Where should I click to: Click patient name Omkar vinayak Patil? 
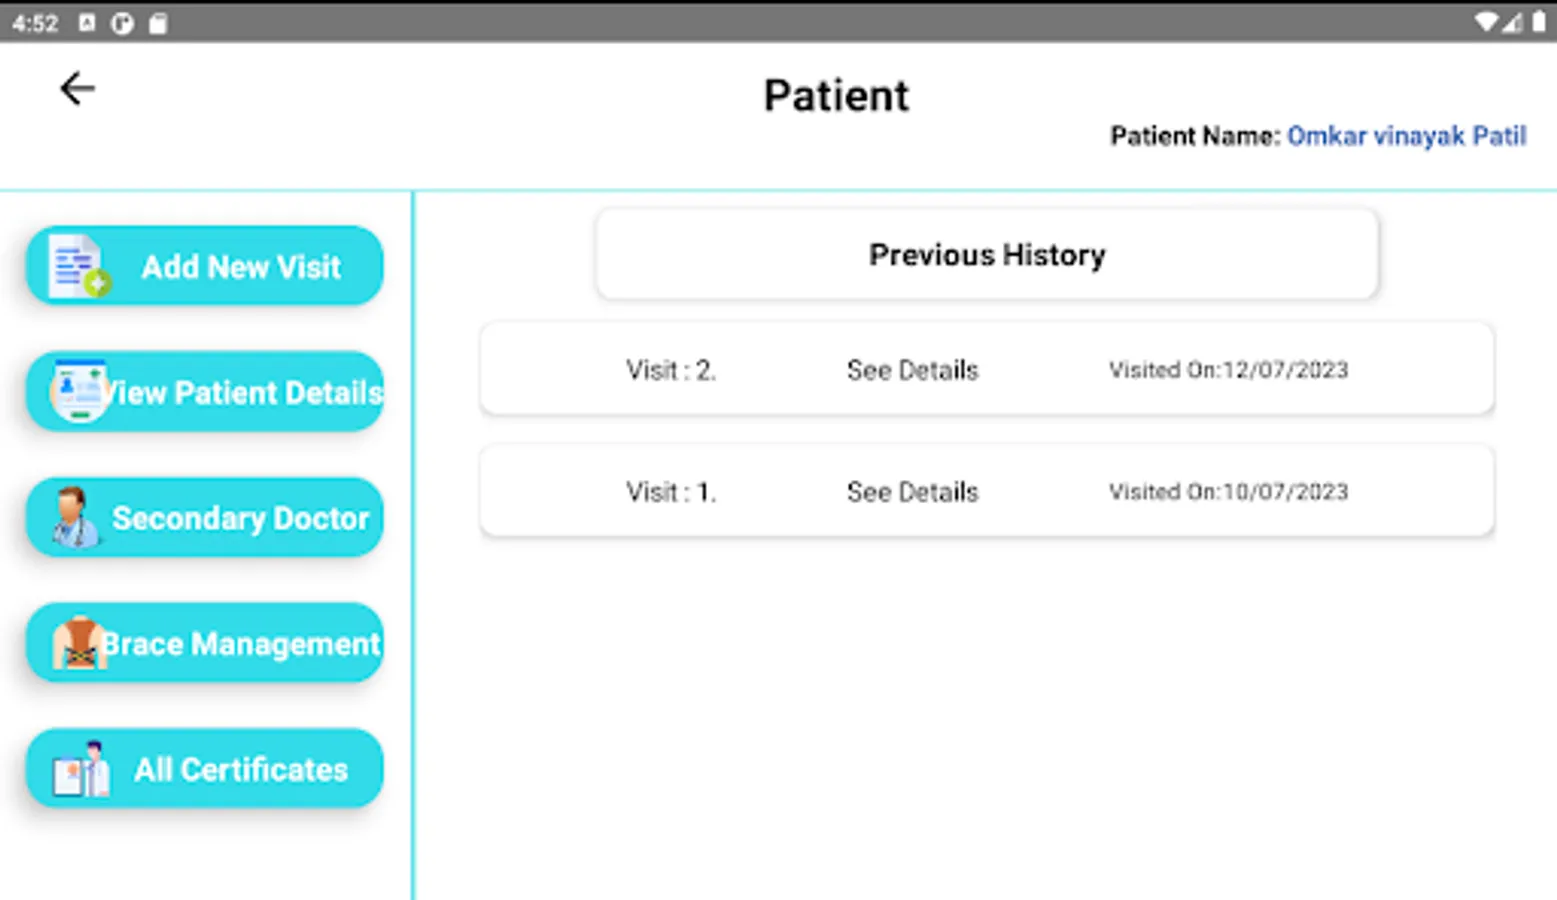1406,136
